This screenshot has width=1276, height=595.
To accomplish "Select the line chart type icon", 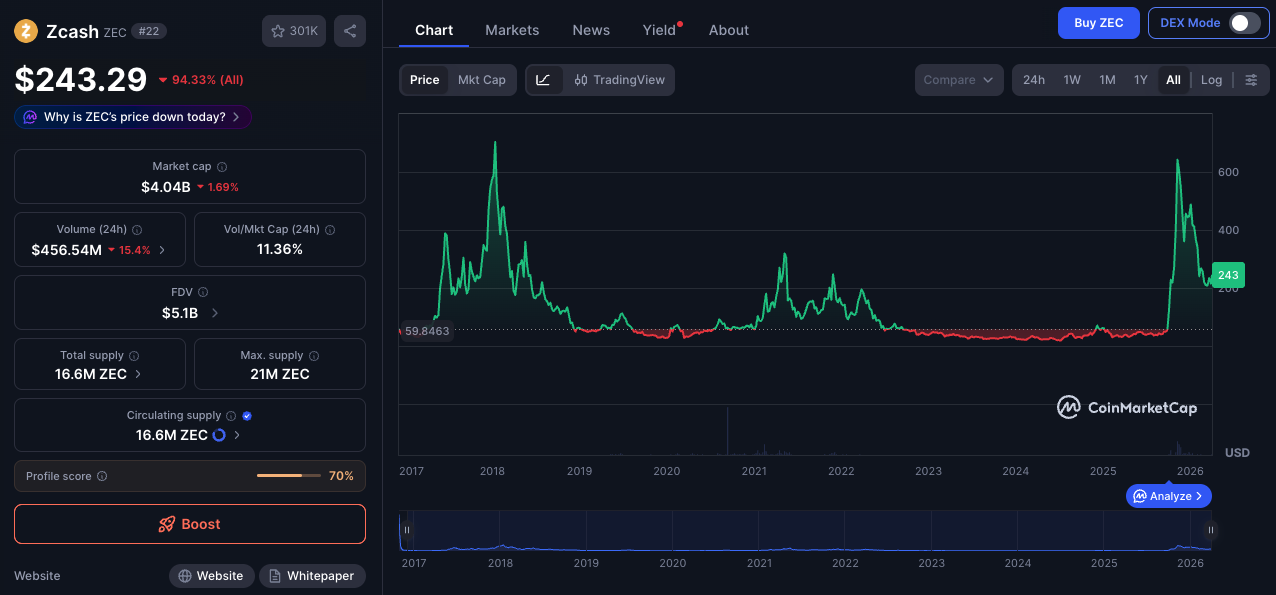I will [543, 80].
